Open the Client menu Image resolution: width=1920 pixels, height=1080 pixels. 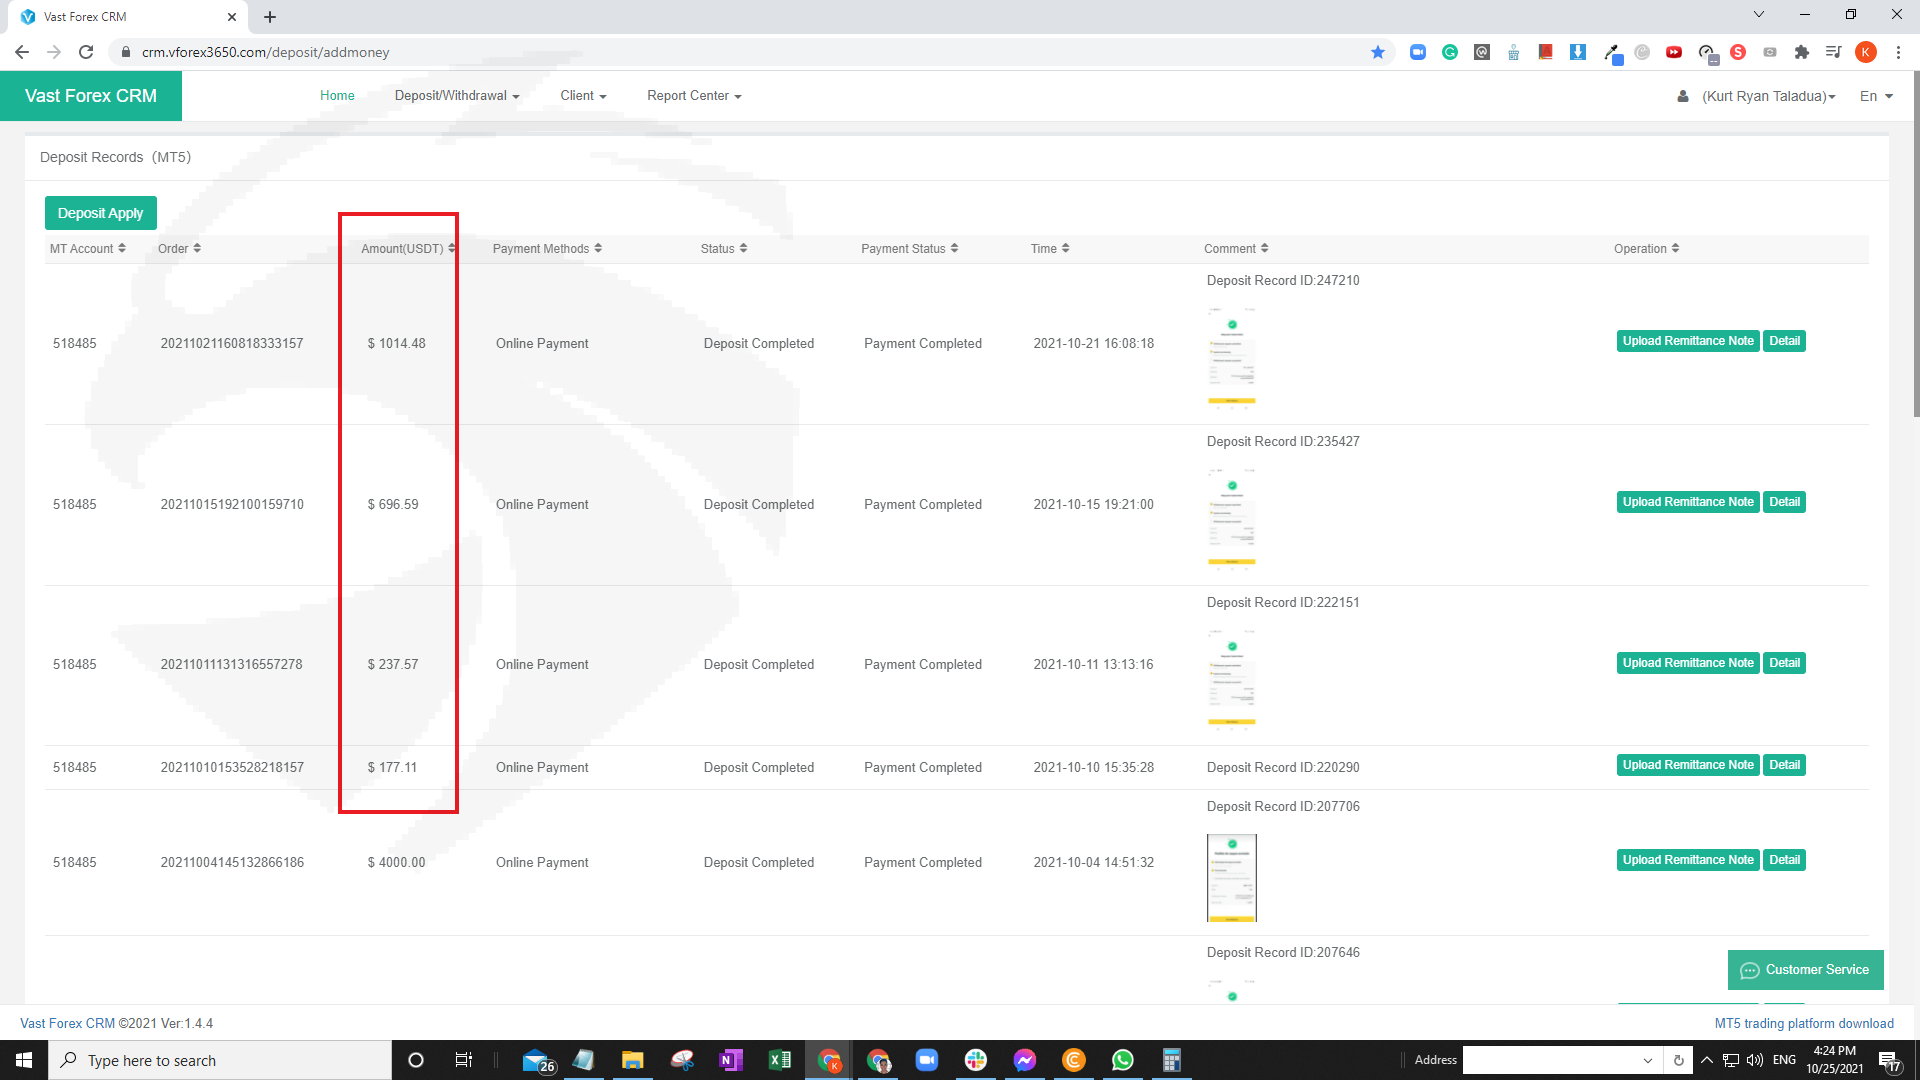[x=582, y=96]
